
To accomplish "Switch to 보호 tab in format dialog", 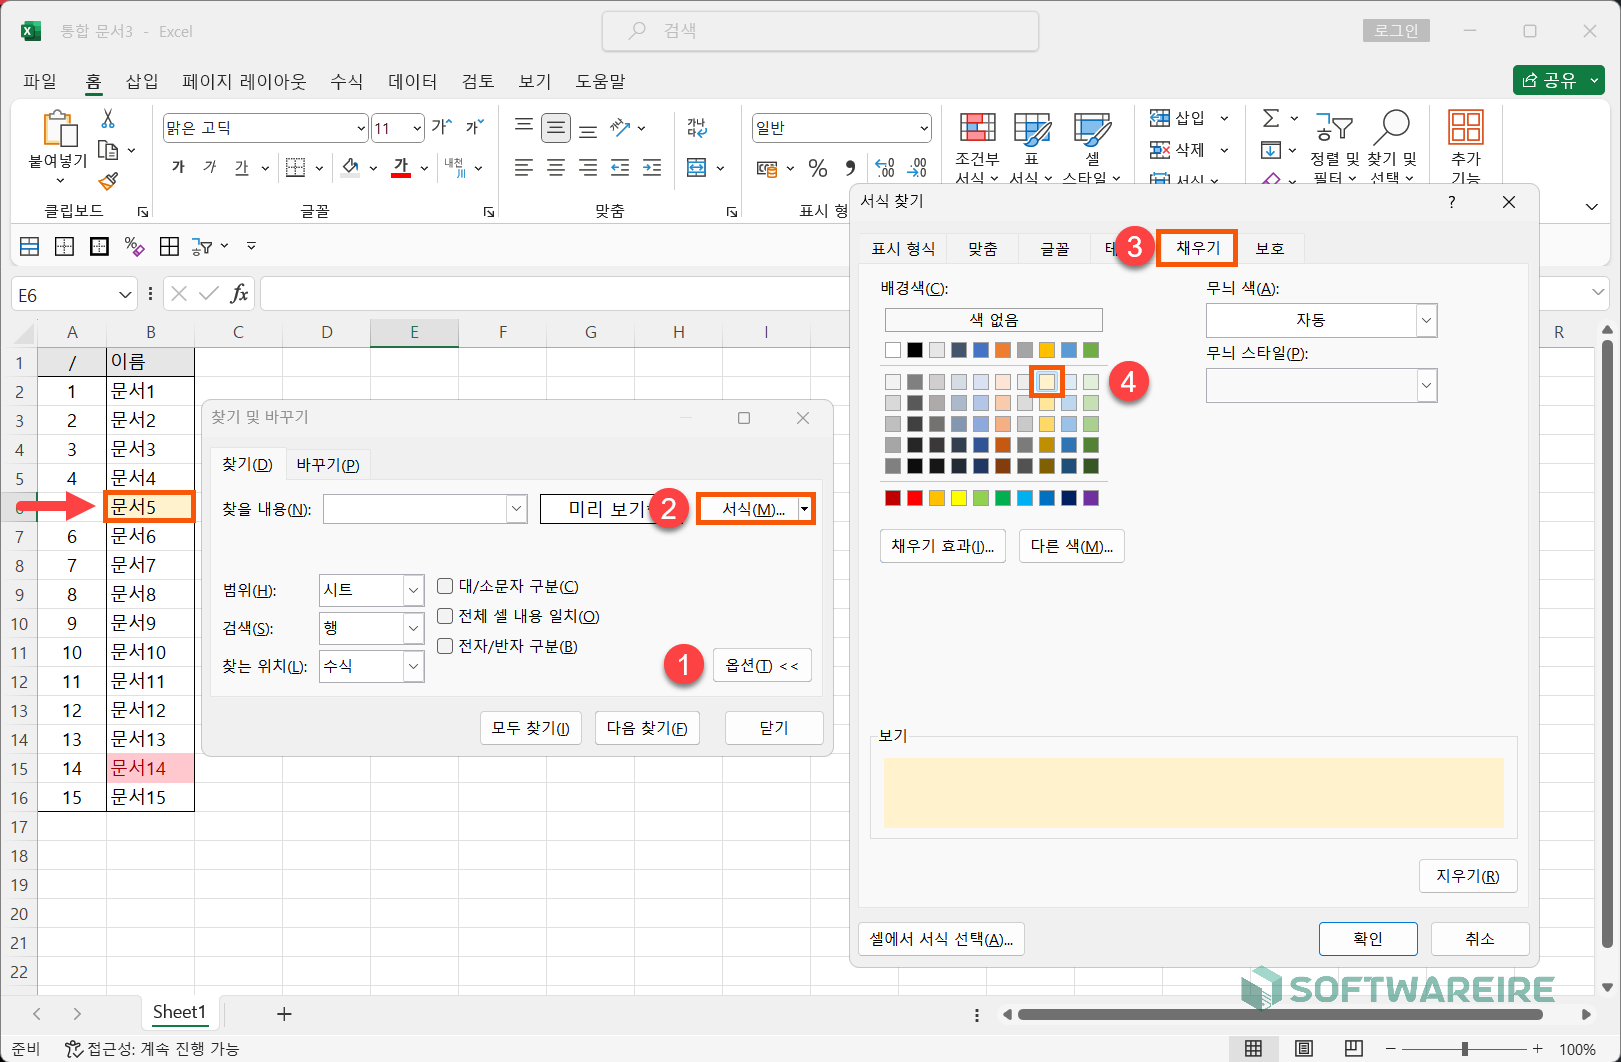I will pos(1270,248).
